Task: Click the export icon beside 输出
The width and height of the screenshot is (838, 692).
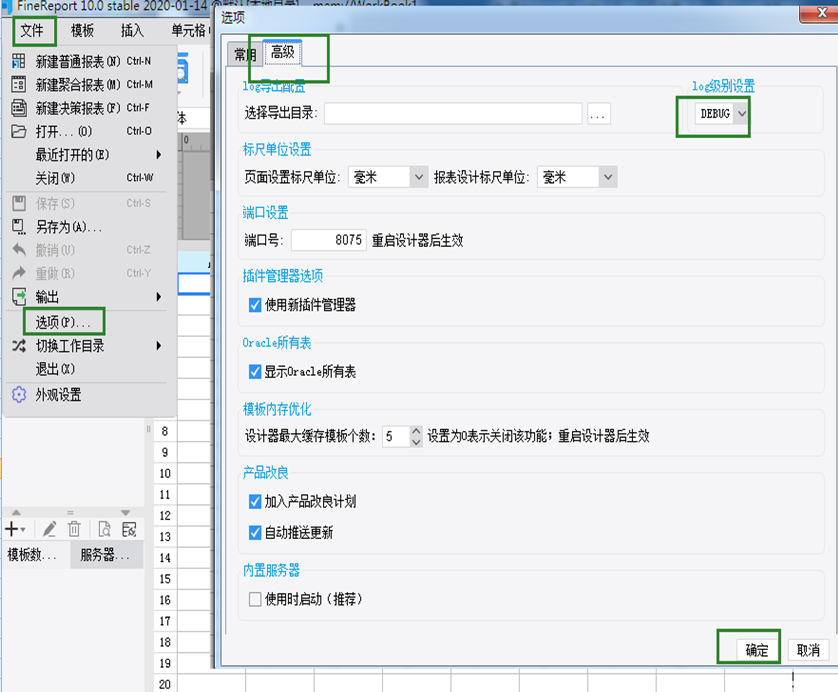Action: (19, 297)
